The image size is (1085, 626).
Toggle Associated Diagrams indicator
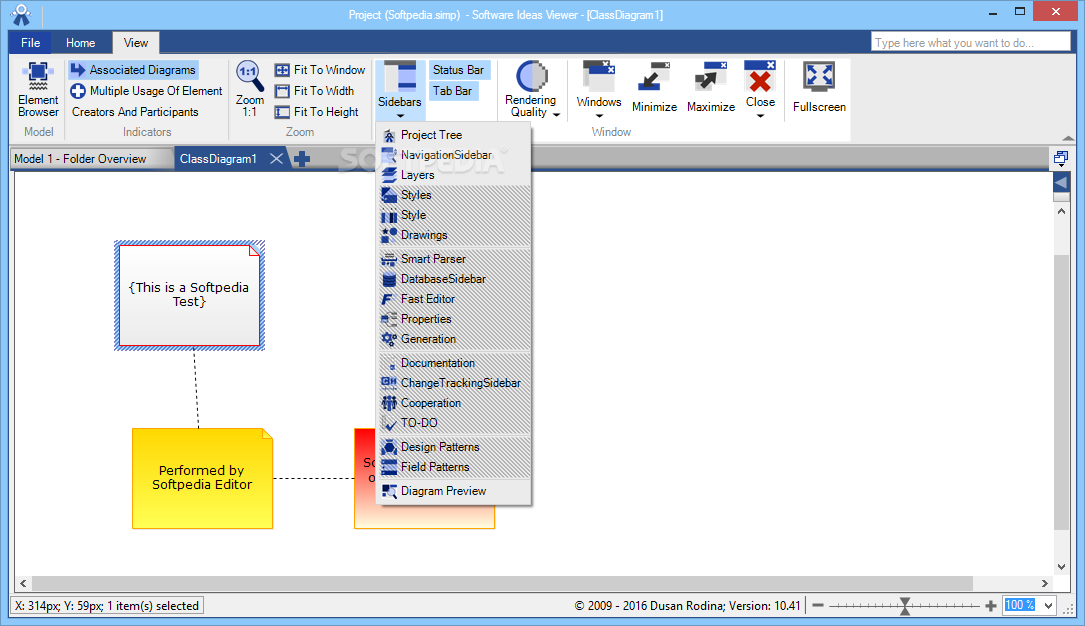click(134, 70)
